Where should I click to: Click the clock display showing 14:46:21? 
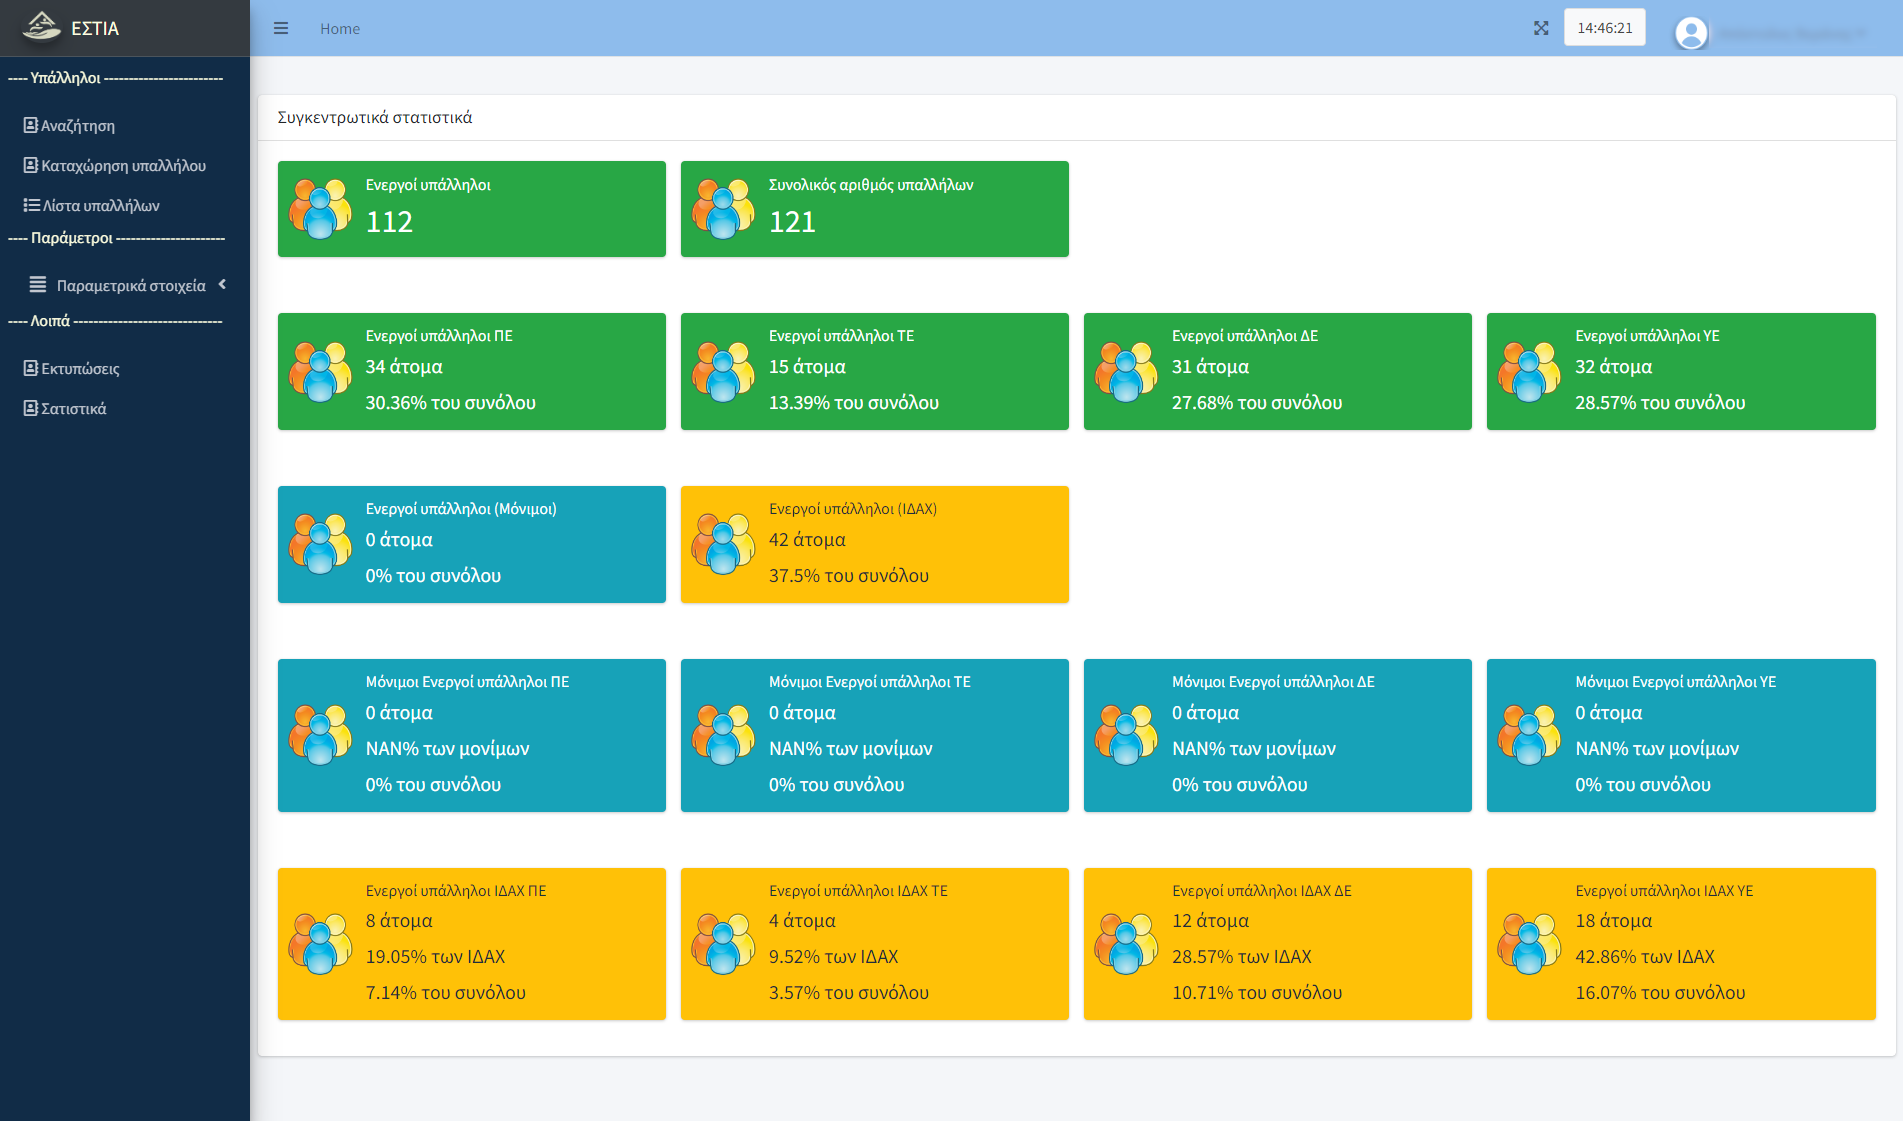pos(1605,28)
